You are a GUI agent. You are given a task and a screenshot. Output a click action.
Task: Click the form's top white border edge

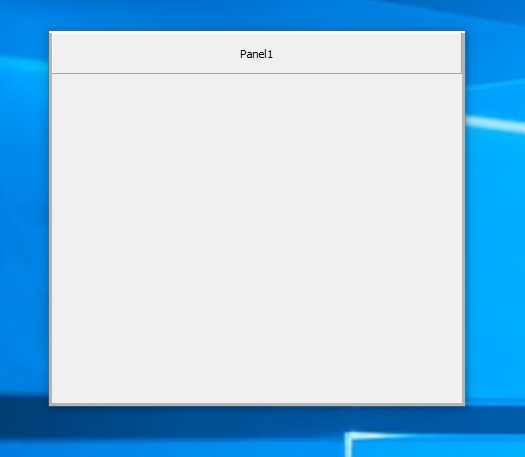tap(257, 32)
